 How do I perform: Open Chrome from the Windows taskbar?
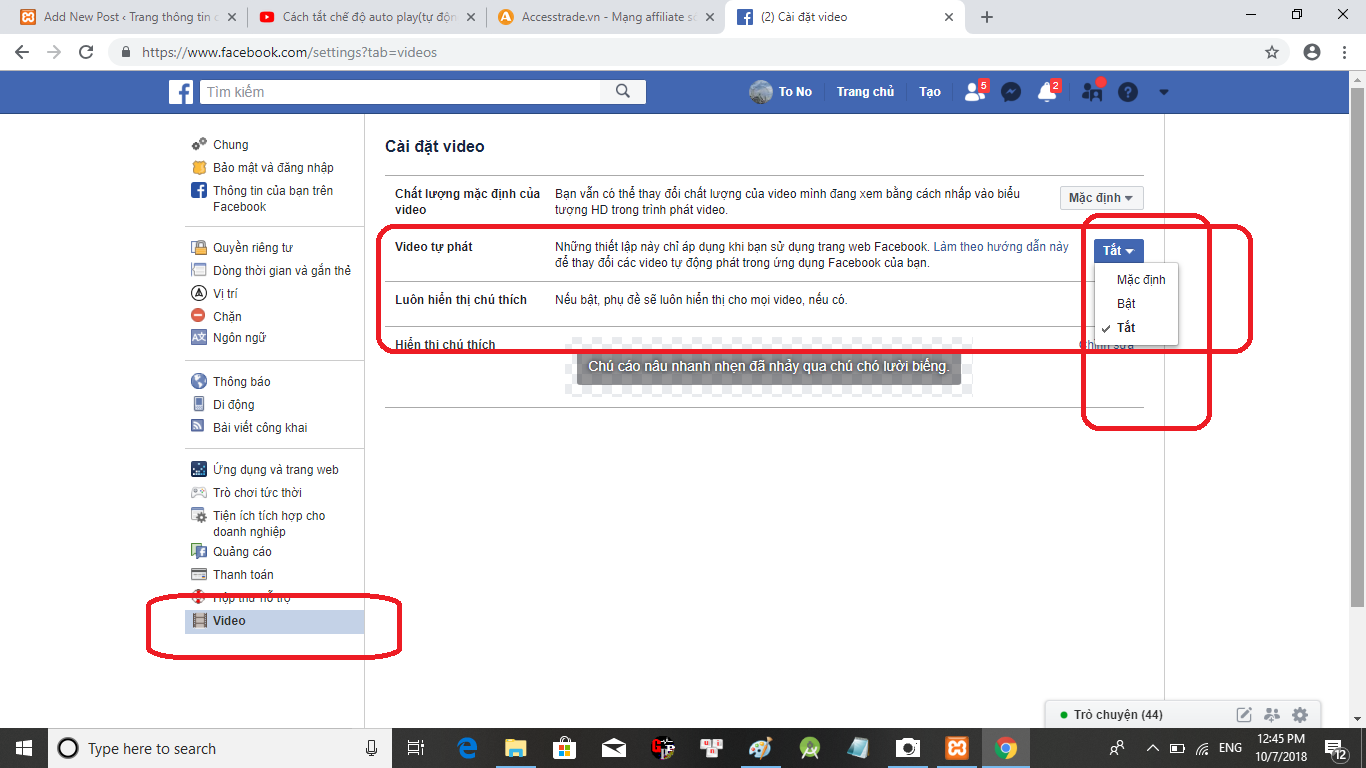coord(1006,748)
